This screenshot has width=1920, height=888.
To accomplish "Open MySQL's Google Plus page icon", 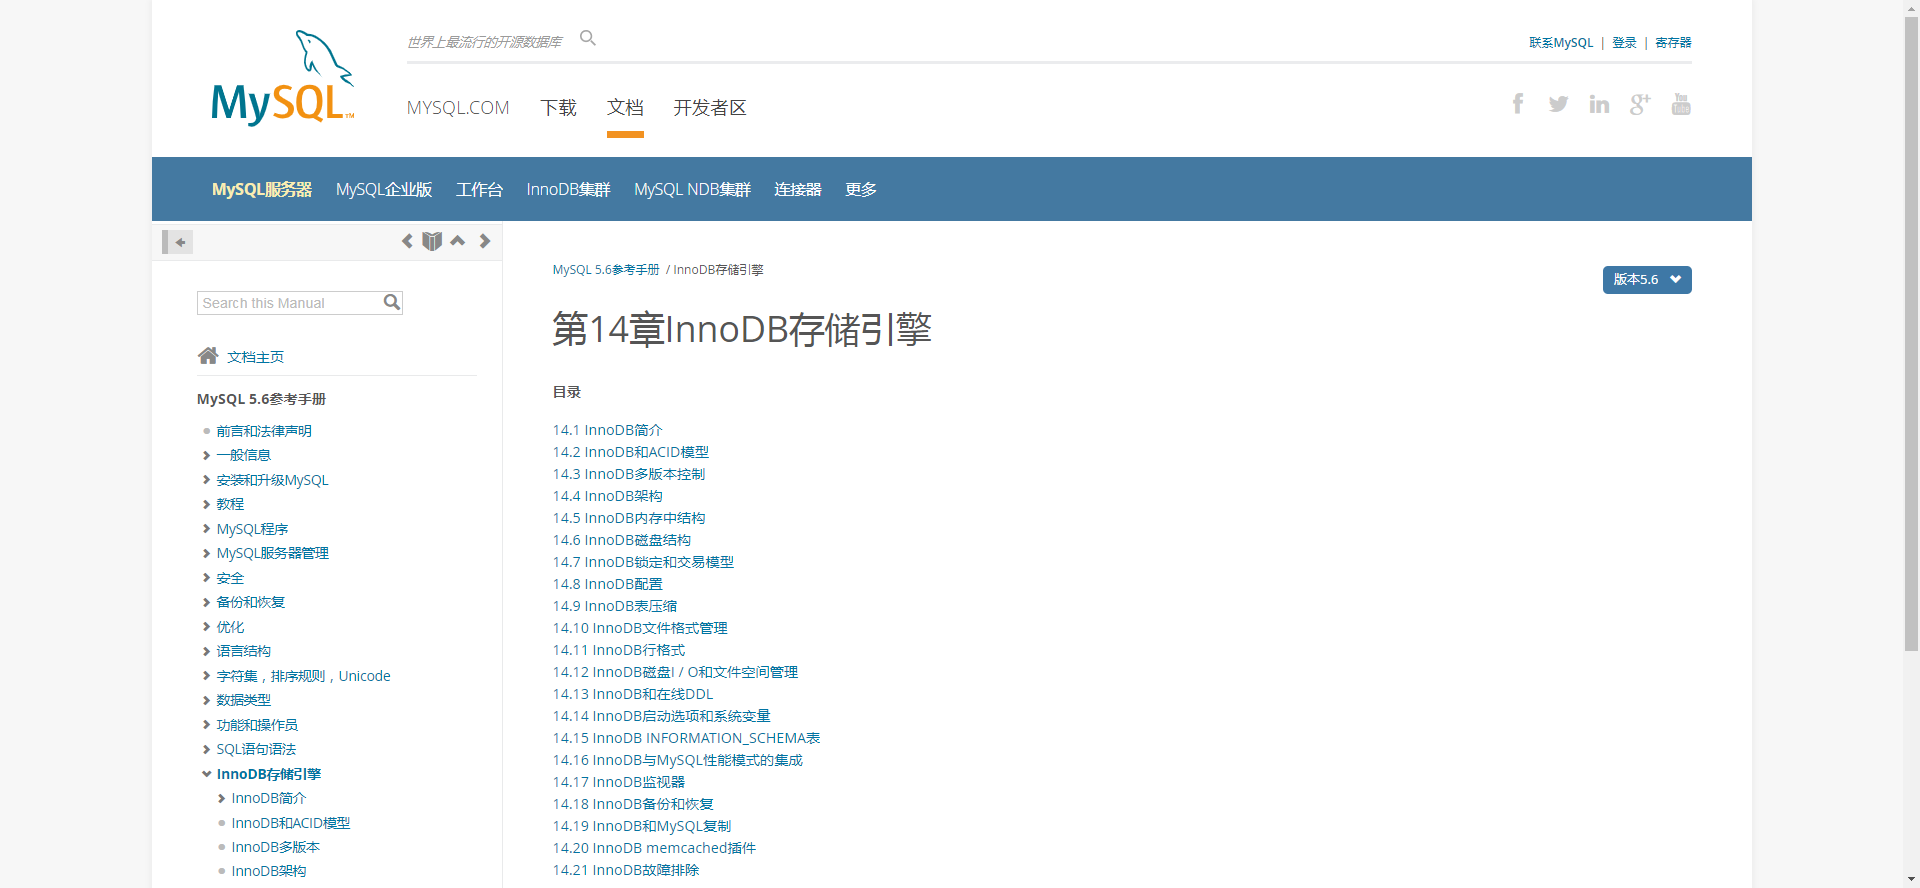I will 1640,104.
